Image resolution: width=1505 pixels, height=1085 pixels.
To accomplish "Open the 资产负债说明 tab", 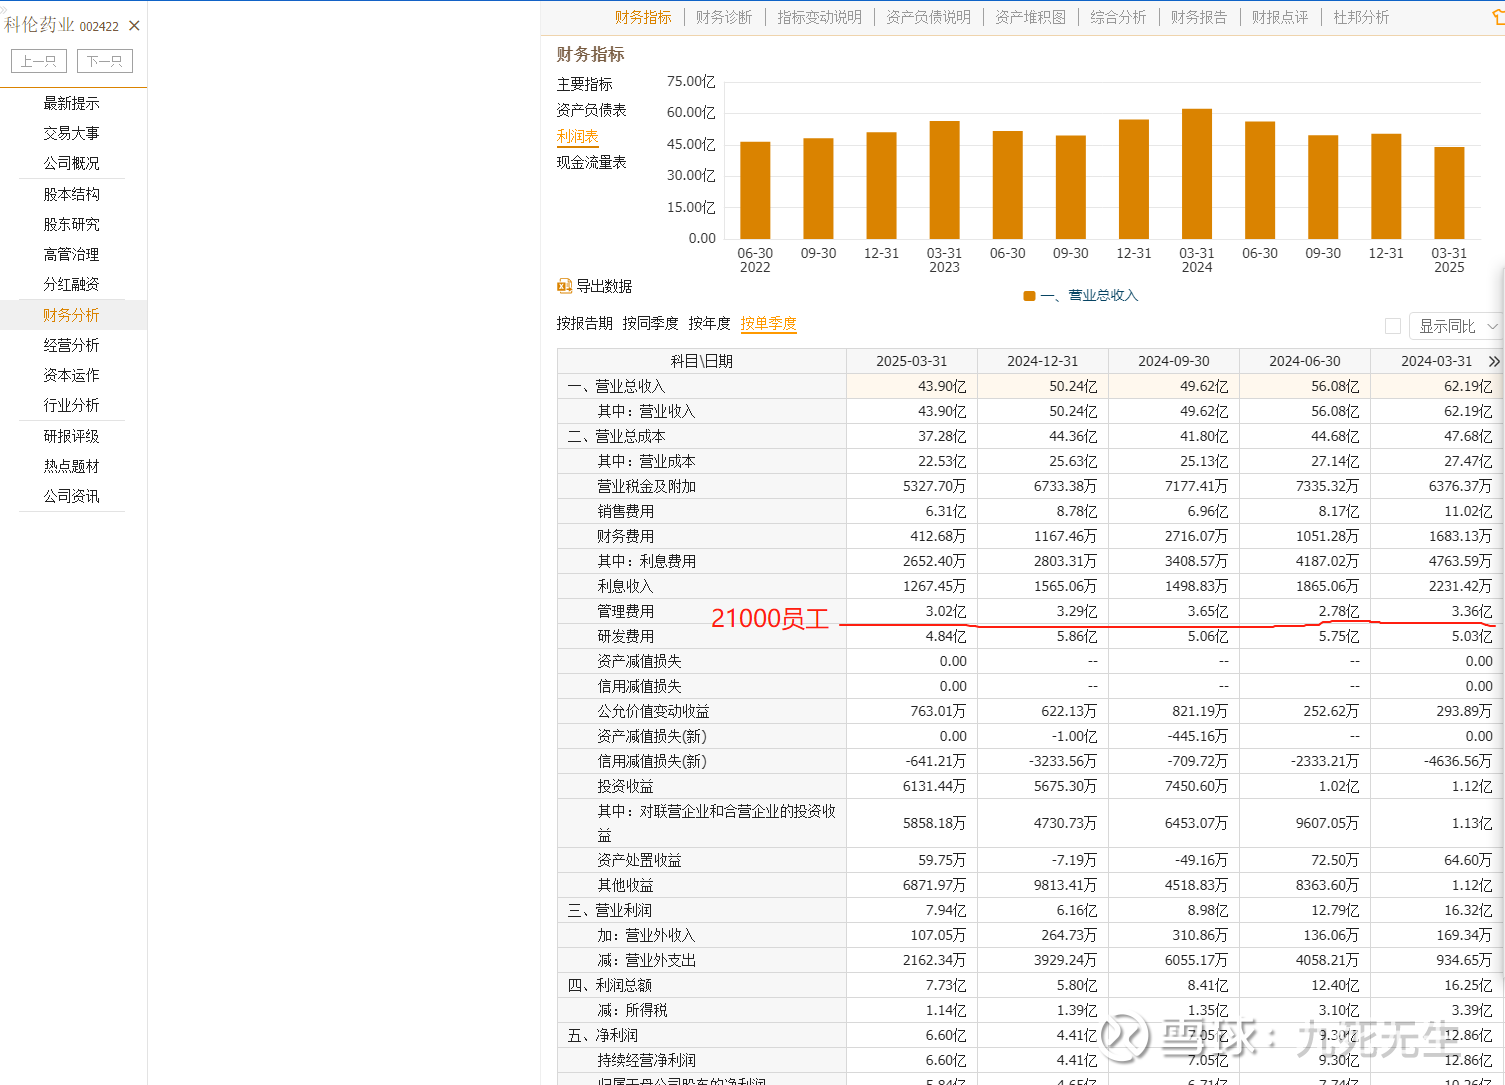I will 928,17.
